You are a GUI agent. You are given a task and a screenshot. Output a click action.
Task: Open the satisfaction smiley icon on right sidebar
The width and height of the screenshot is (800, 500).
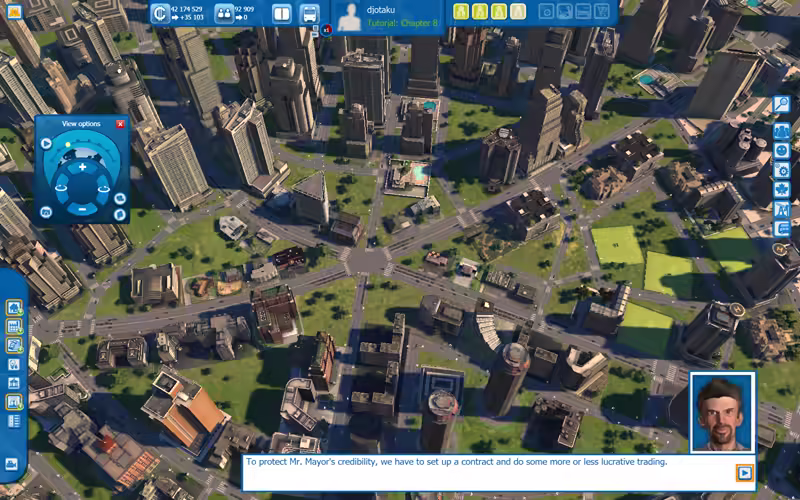pos(782,151)
